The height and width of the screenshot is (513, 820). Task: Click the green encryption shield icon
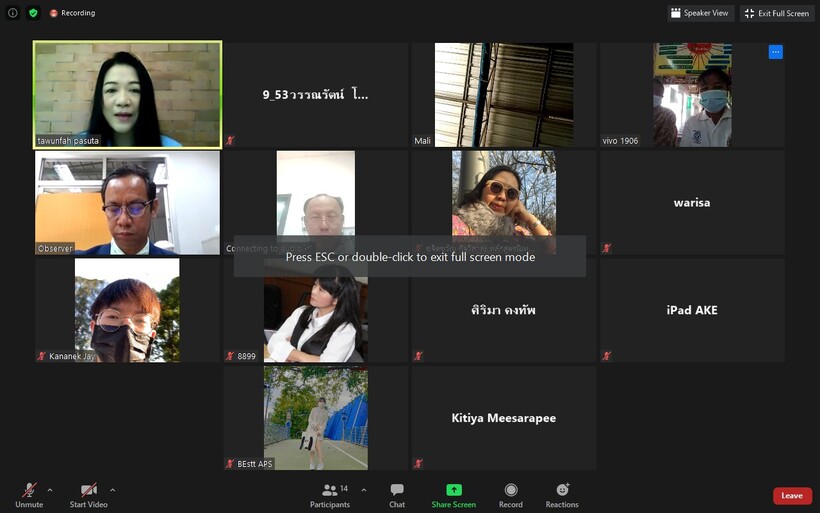coord(33,13)
